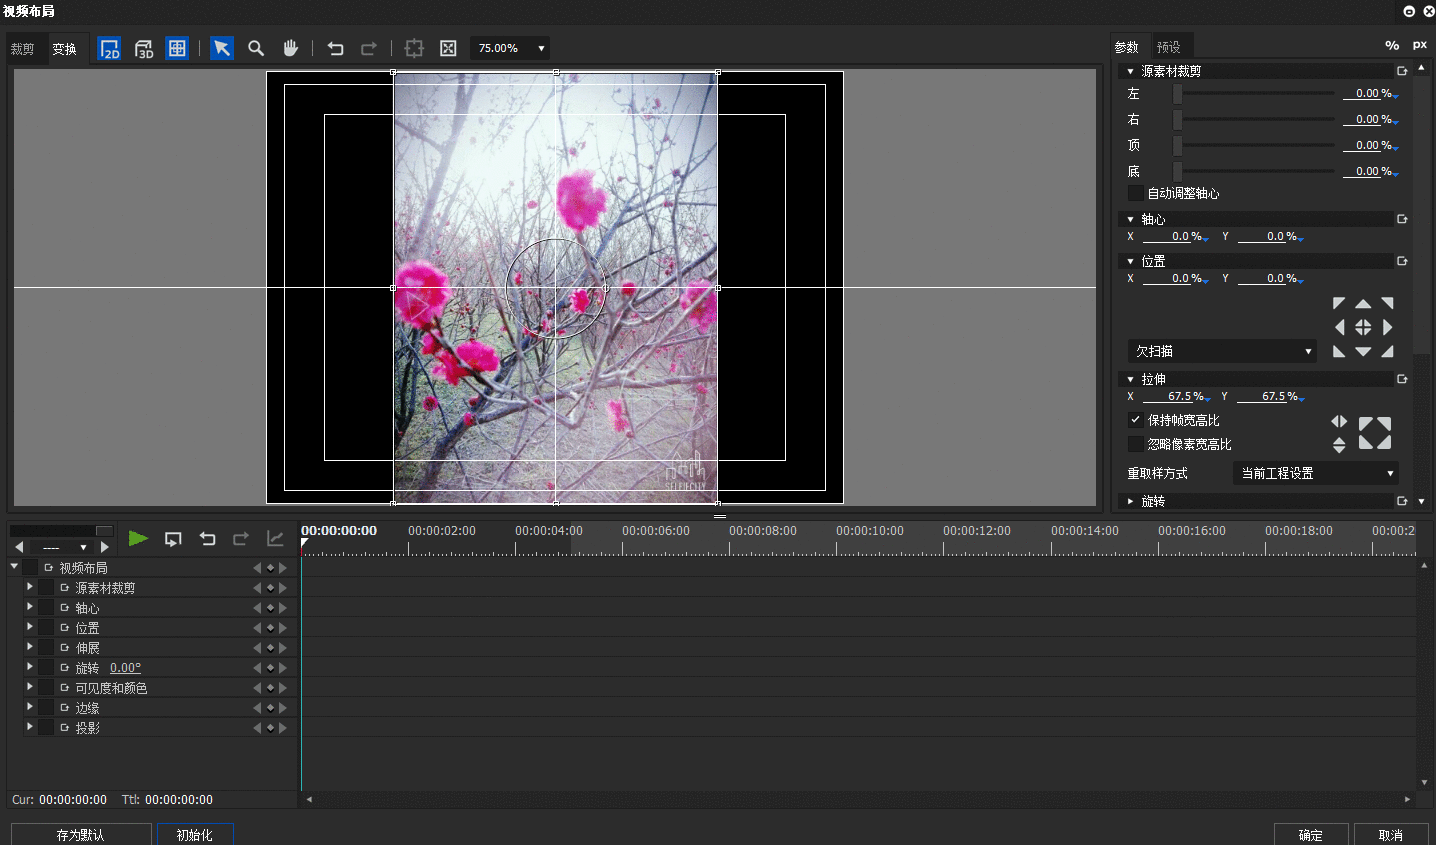Uncheck 保持帧宽高比 checkbox

[1136, 420]
